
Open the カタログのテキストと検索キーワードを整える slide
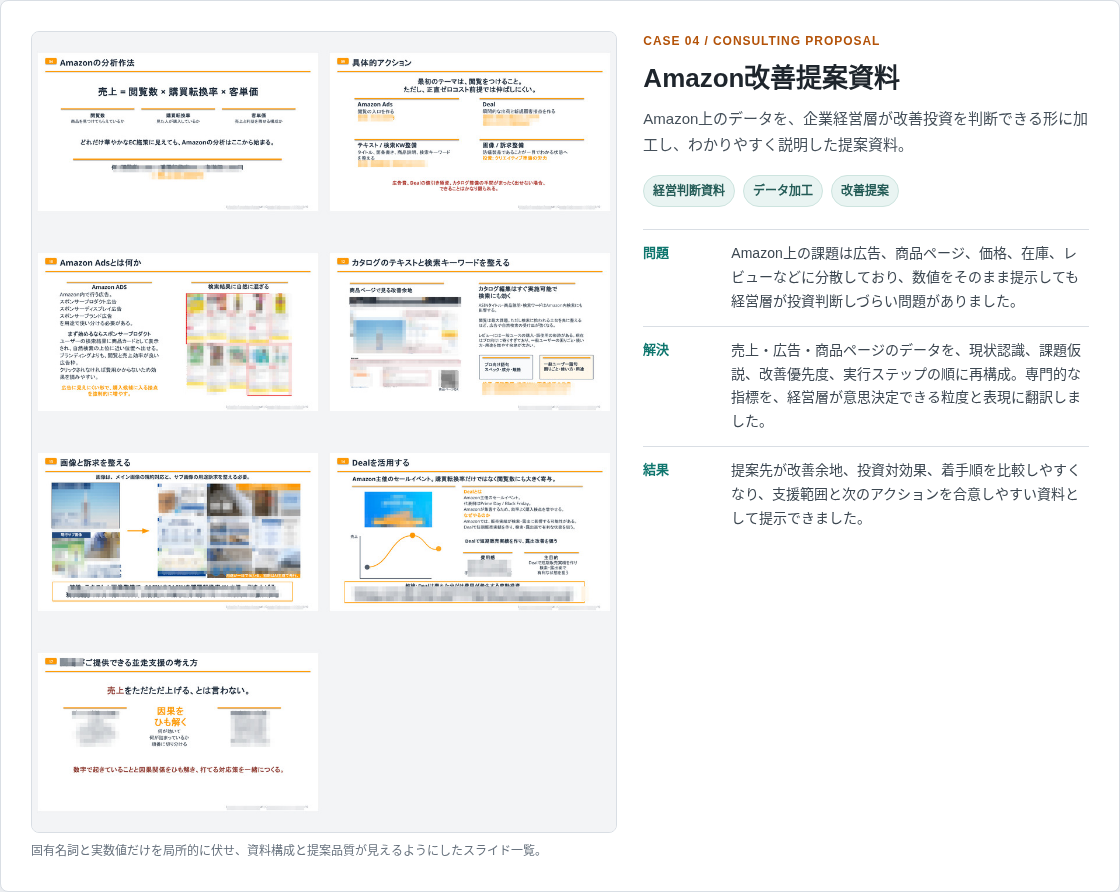pos(470,332)
